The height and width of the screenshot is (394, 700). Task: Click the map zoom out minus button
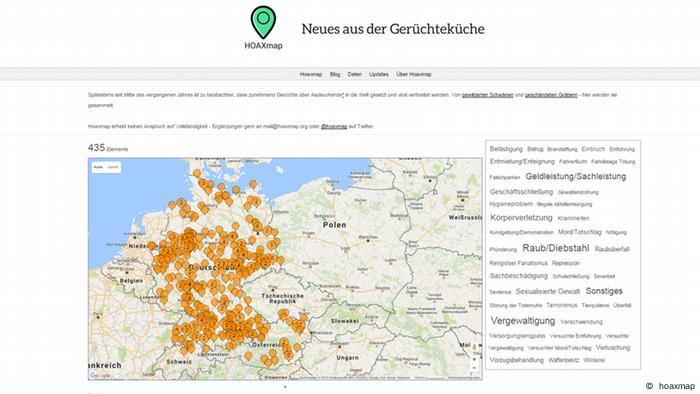click(x=474, y=368)
